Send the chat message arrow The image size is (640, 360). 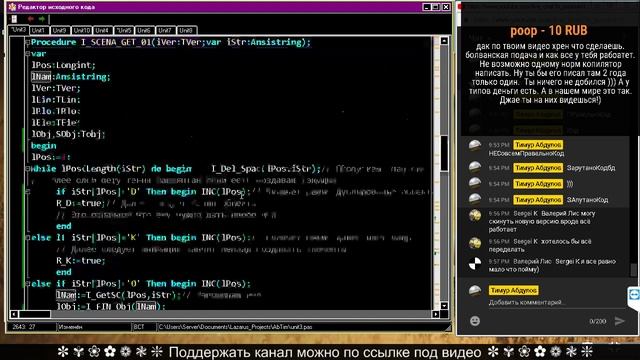(x=620, y=321)
